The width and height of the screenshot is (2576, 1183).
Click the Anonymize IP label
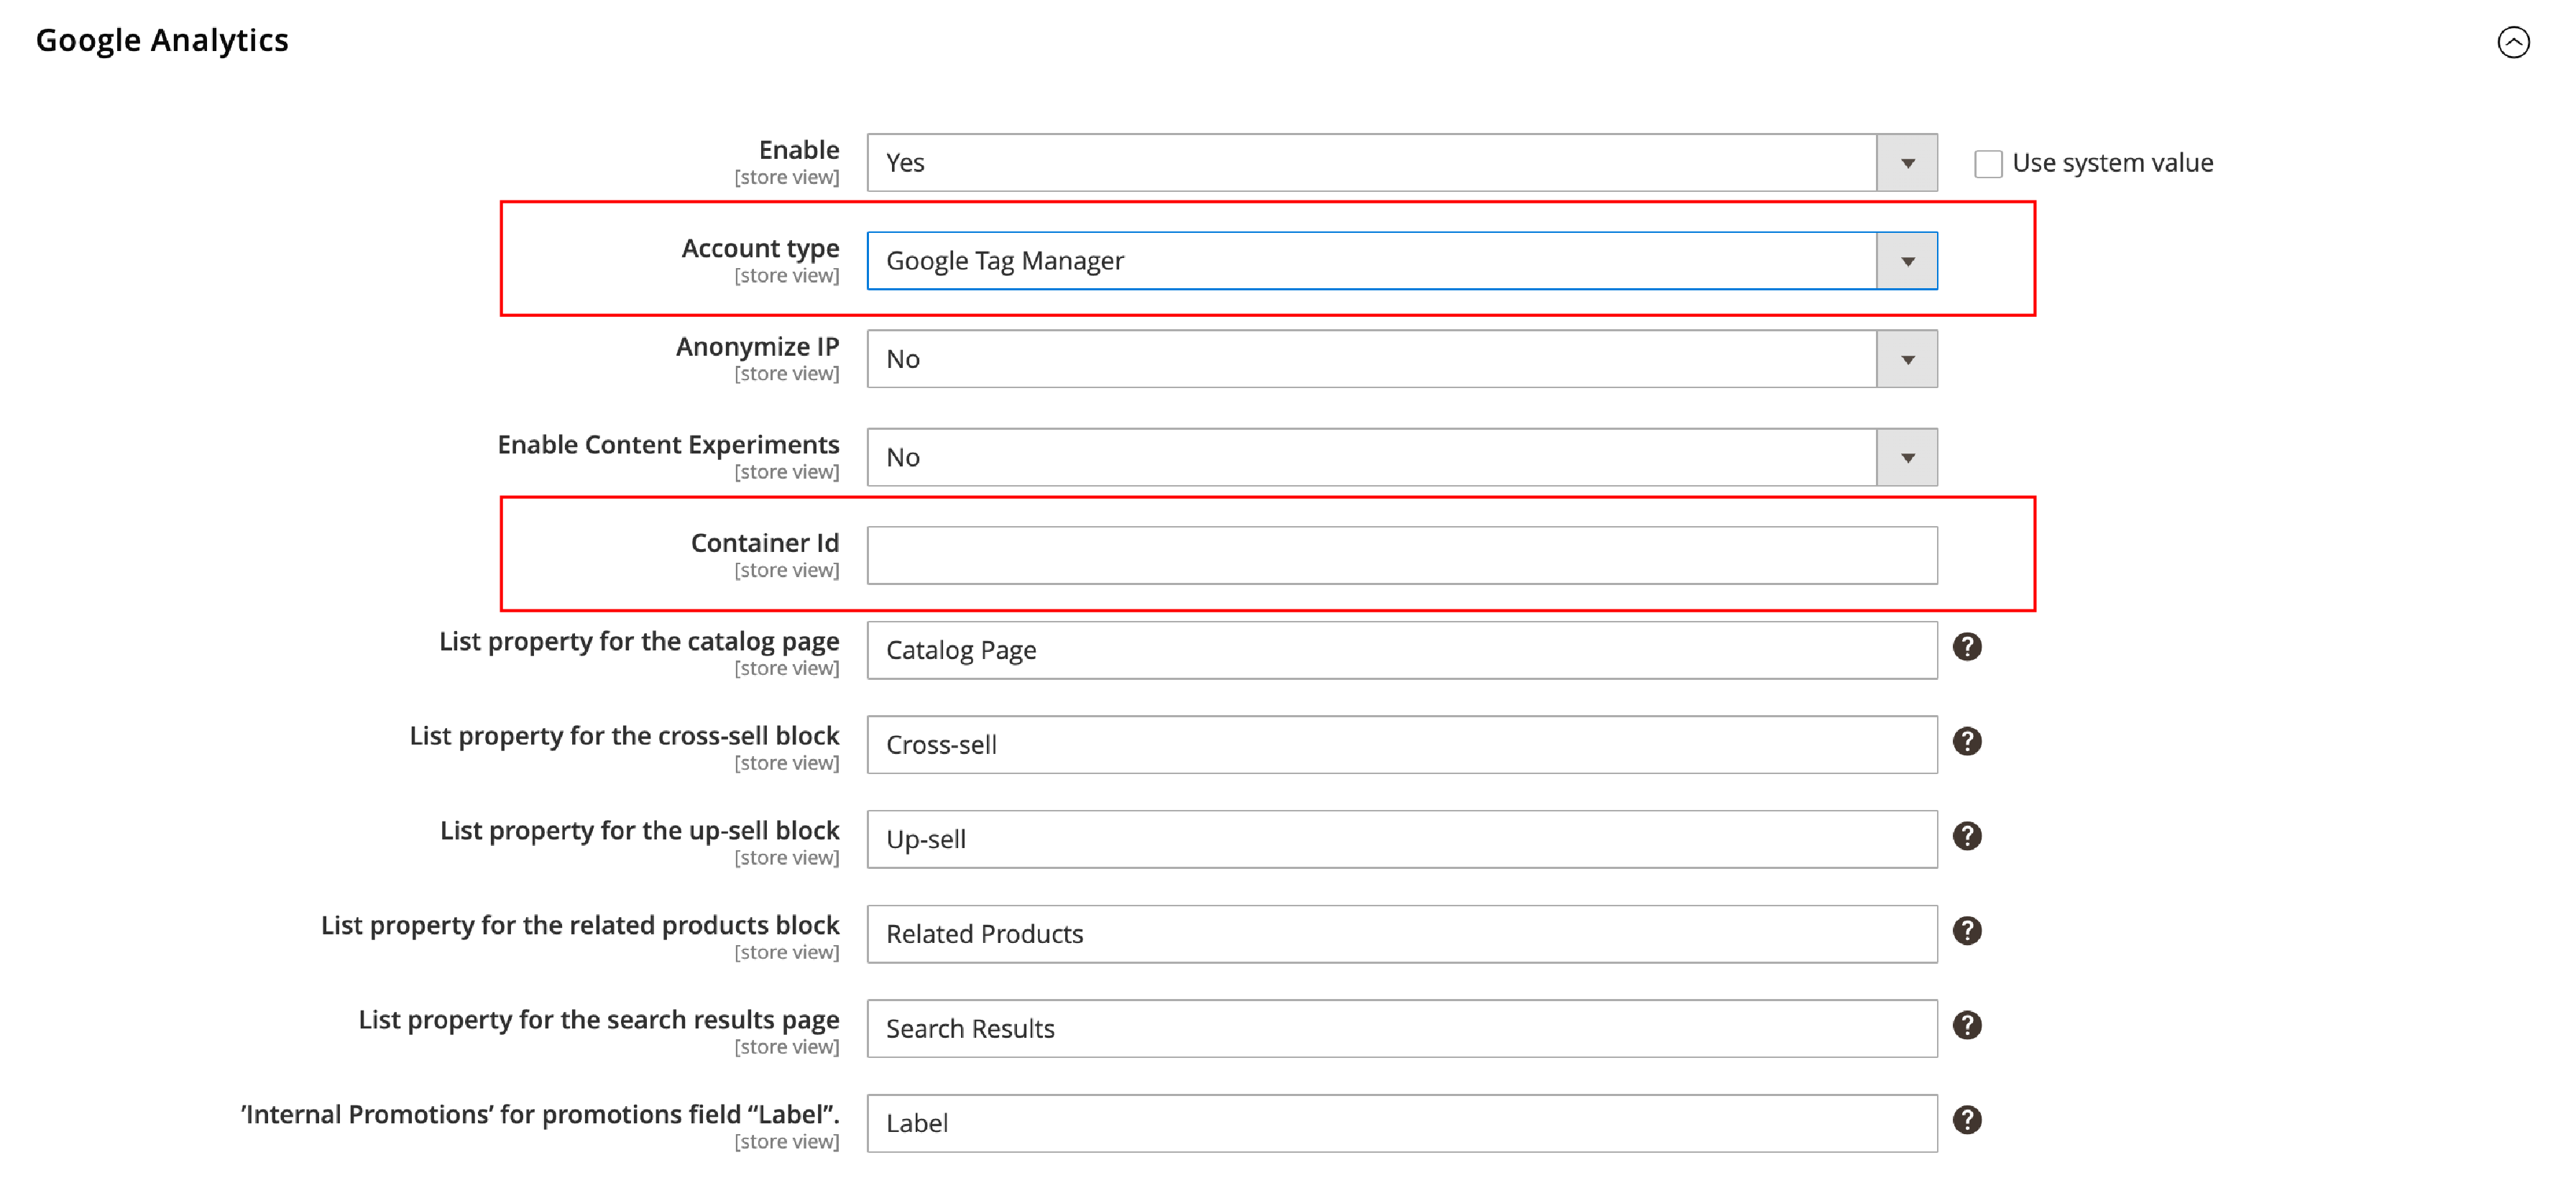(757, 346)
